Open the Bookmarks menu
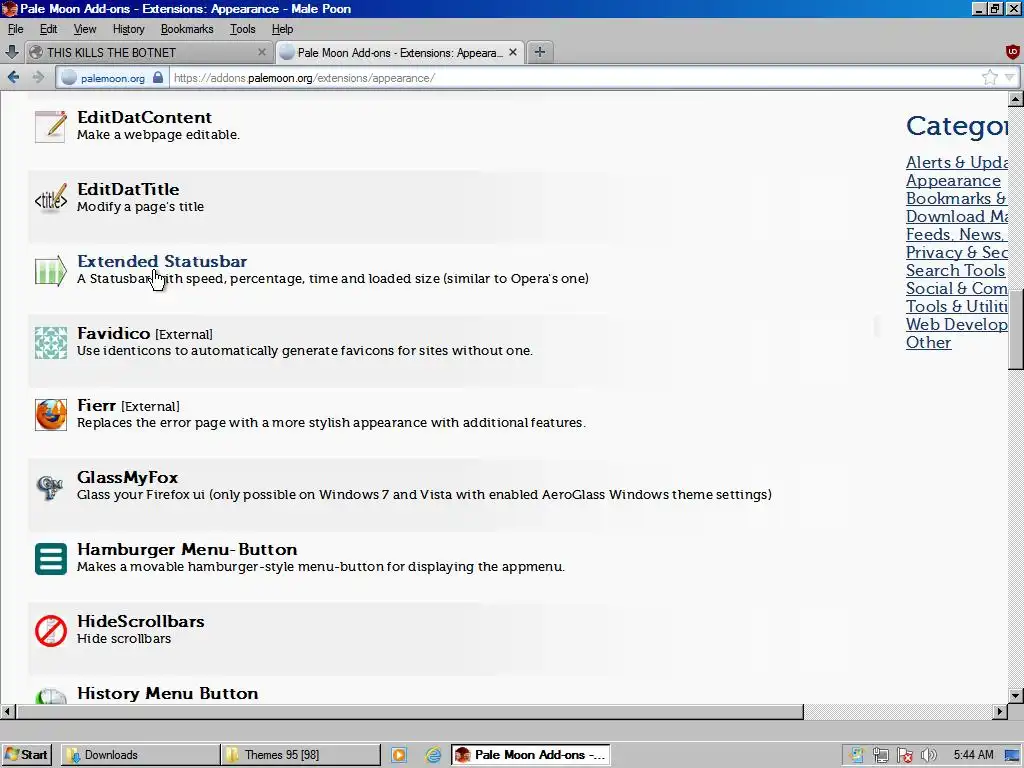 187,29
